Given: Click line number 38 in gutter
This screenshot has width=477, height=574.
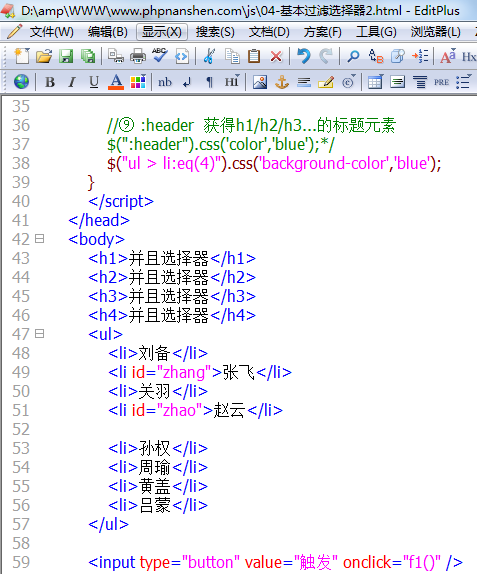Looking at the screenshot, I should coord(21,163).
